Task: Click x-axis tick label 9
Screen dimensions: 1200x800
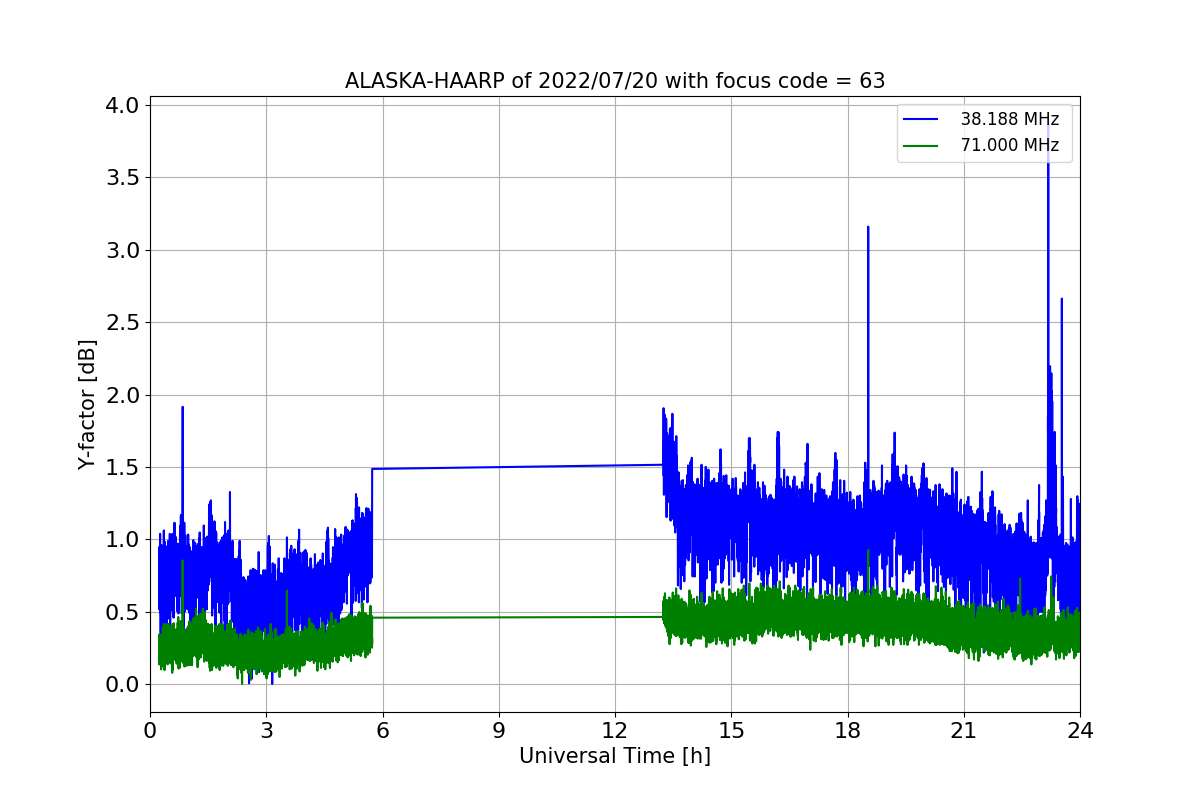Action: pos(499,731)
